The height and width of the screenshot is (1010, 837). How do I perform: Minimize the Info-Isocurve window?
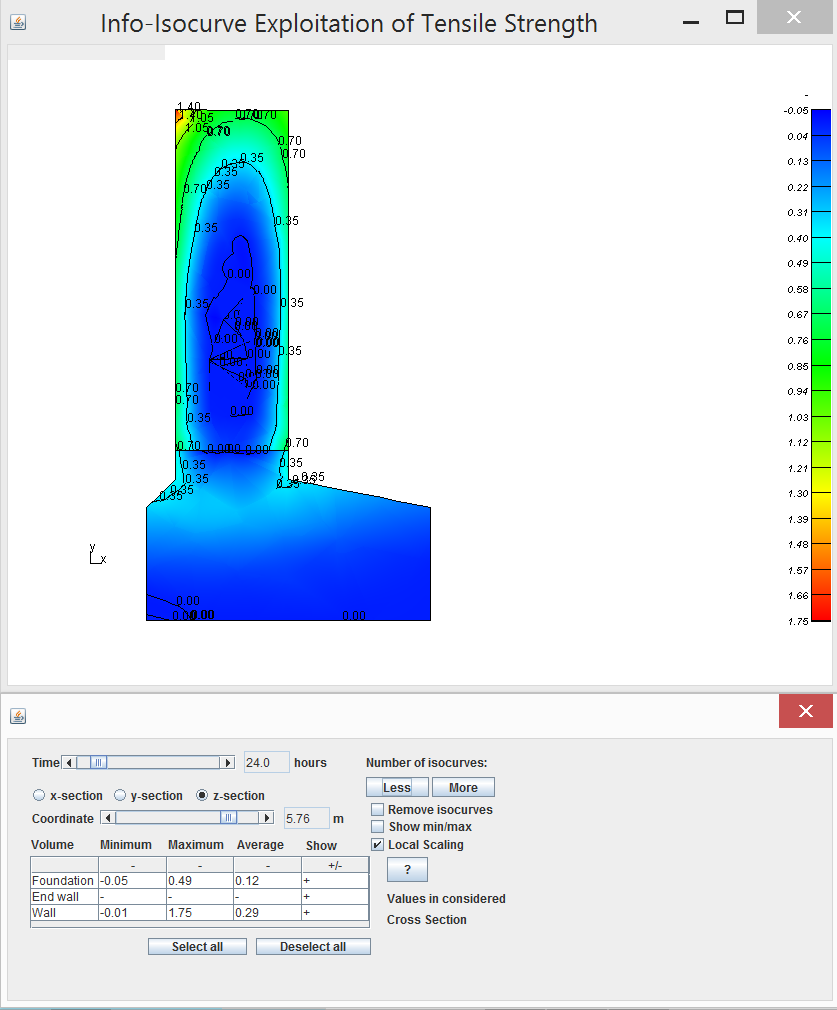(691, 22)
